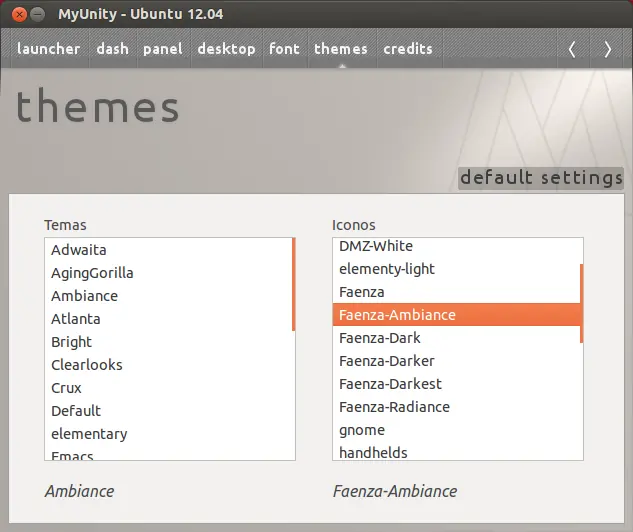
Task: Choose Faenza-Darker icon set
Action: [x=456, y=361]
